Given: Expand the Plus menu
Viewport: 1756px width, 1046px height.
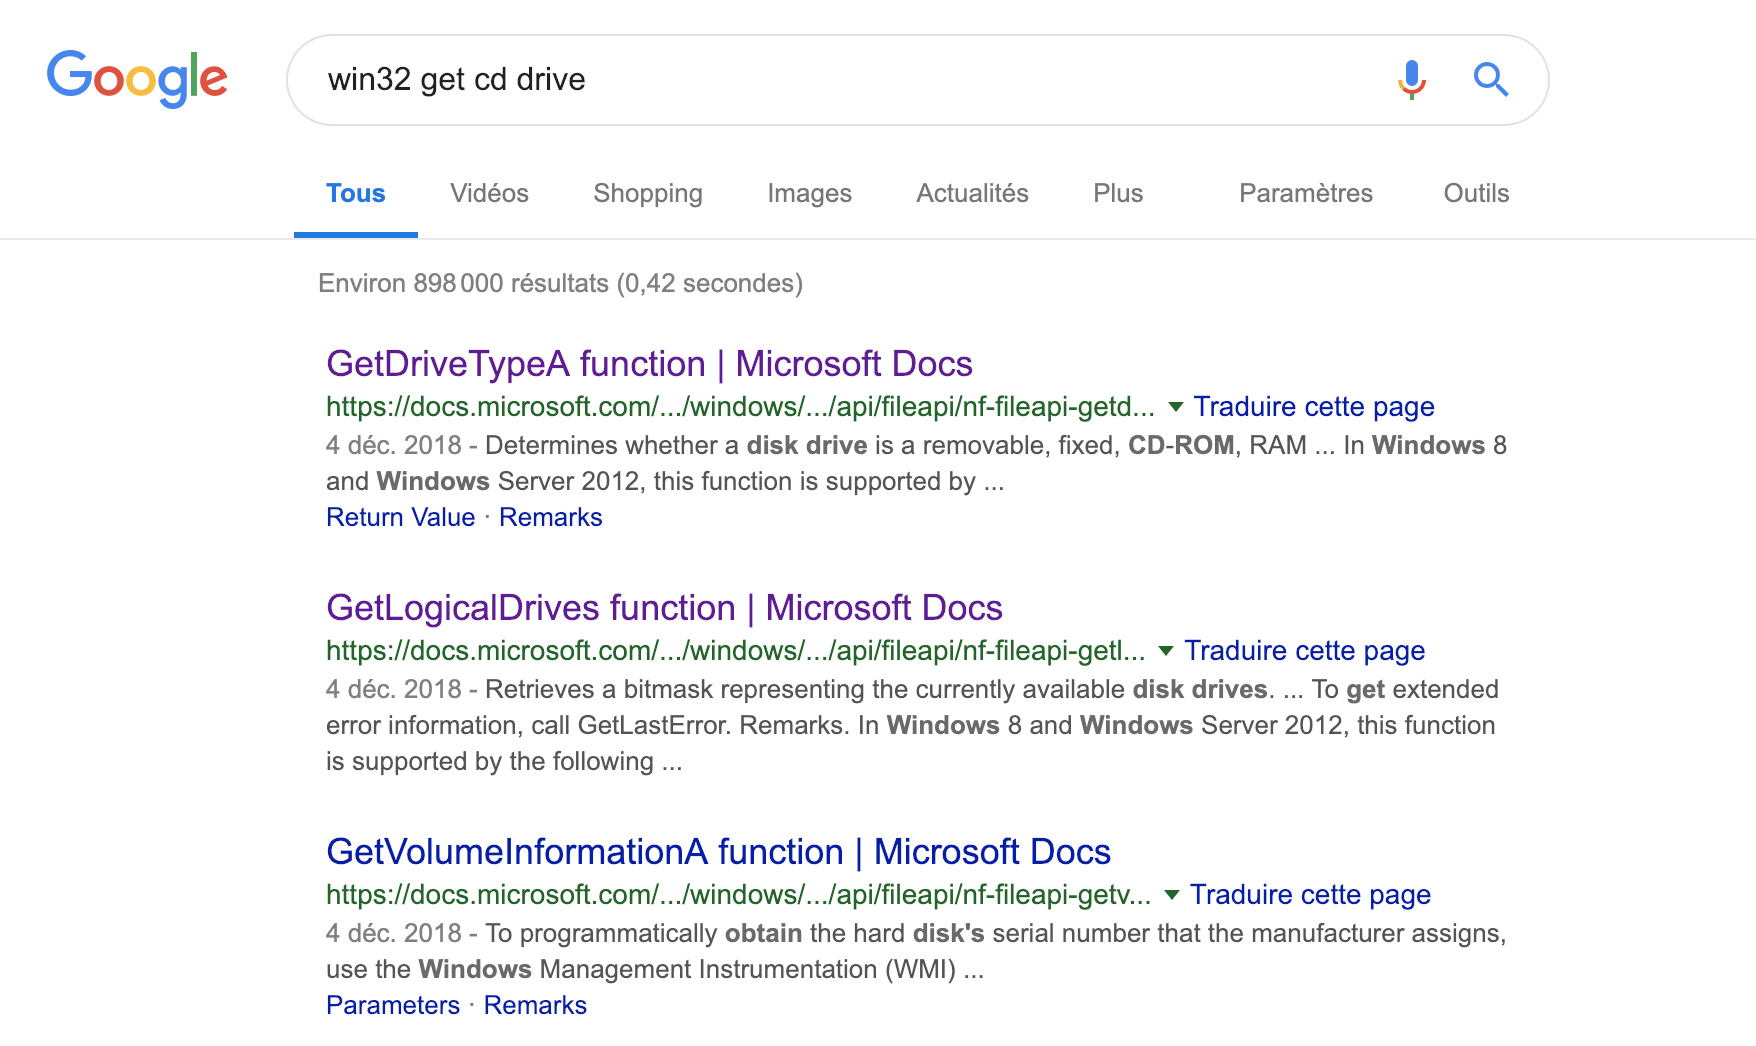Looking at the screenshot, I should (x=1117, y=193).
